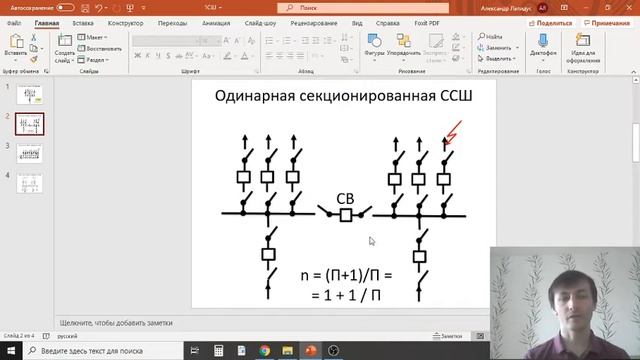
Task: Start slideshow from beginning quick-access icon
Action: click(x=130, y=8)
